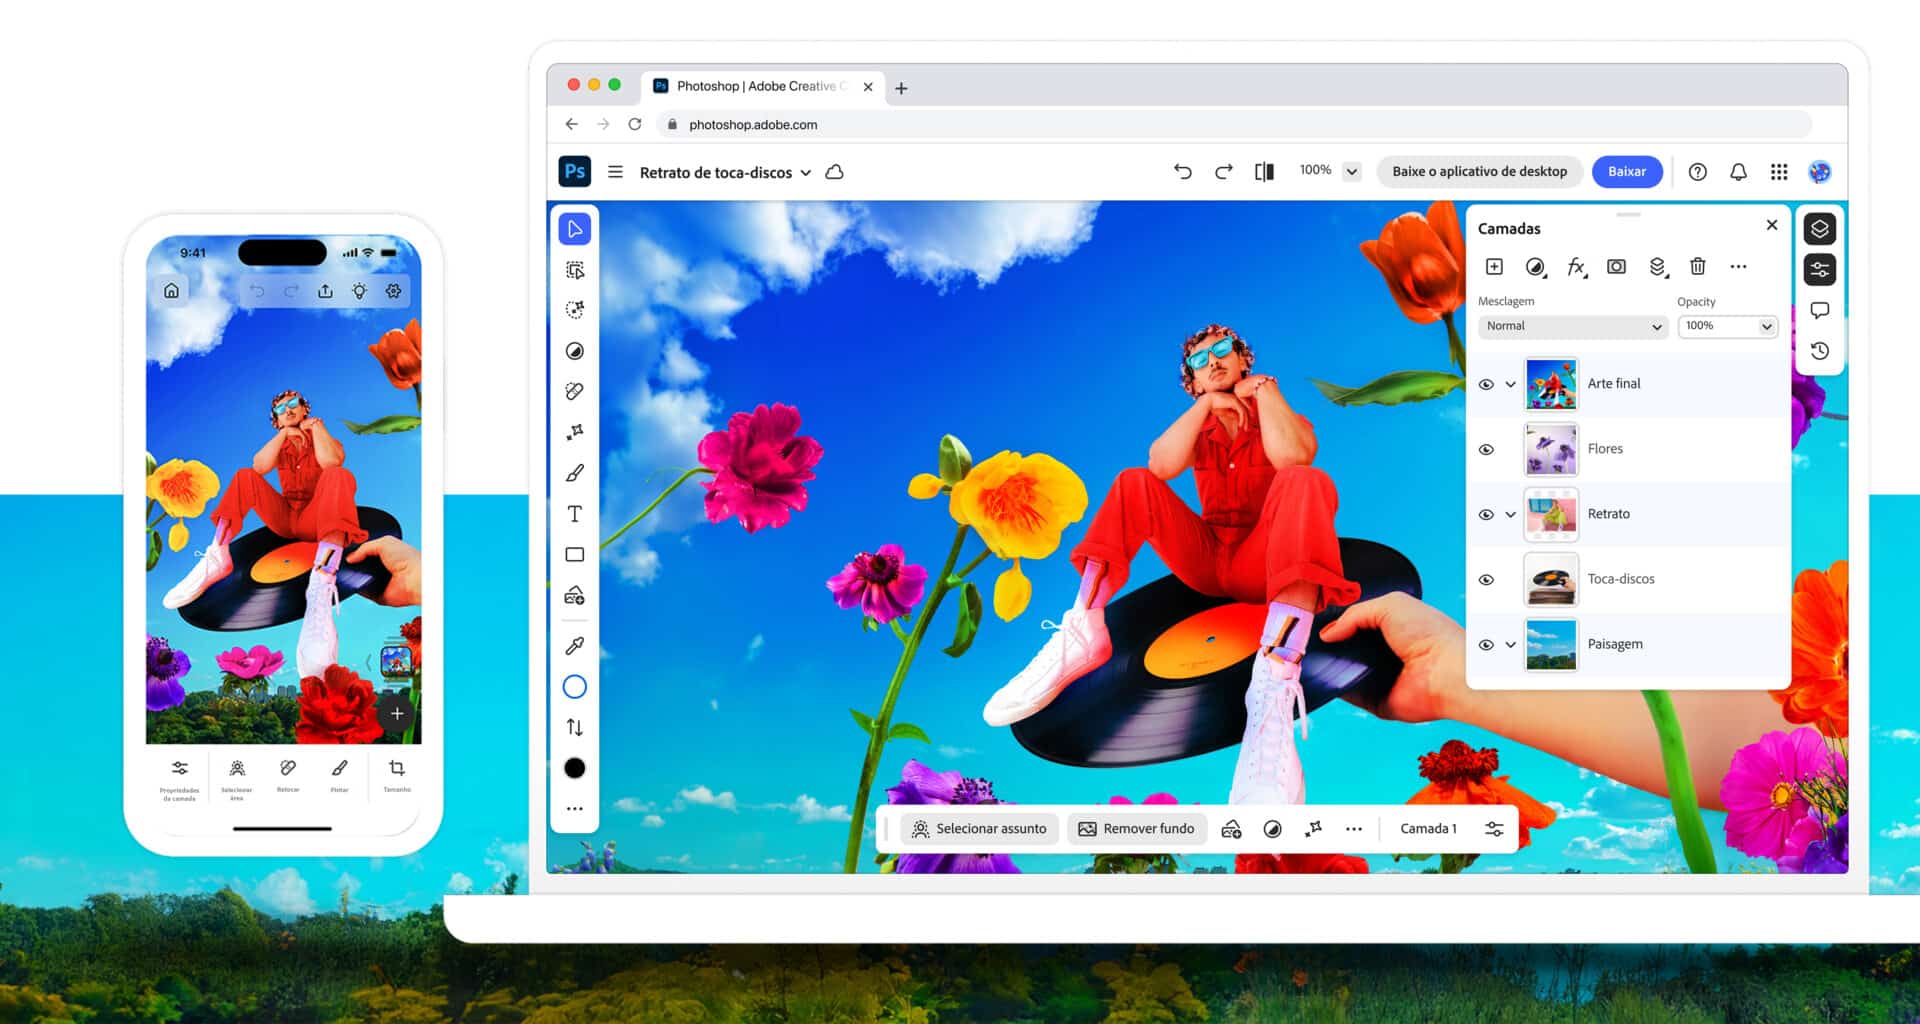
Task: Hide the Retrato layer
Action: point(1486,514)
